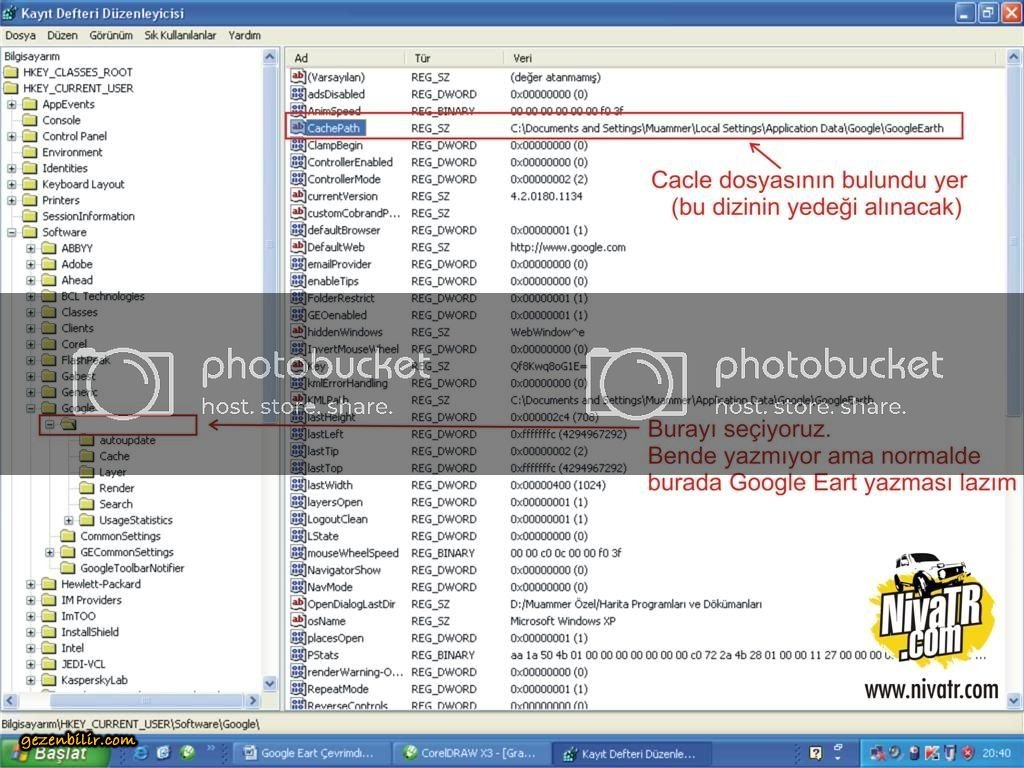Click the Veri column header

point(522,58)
